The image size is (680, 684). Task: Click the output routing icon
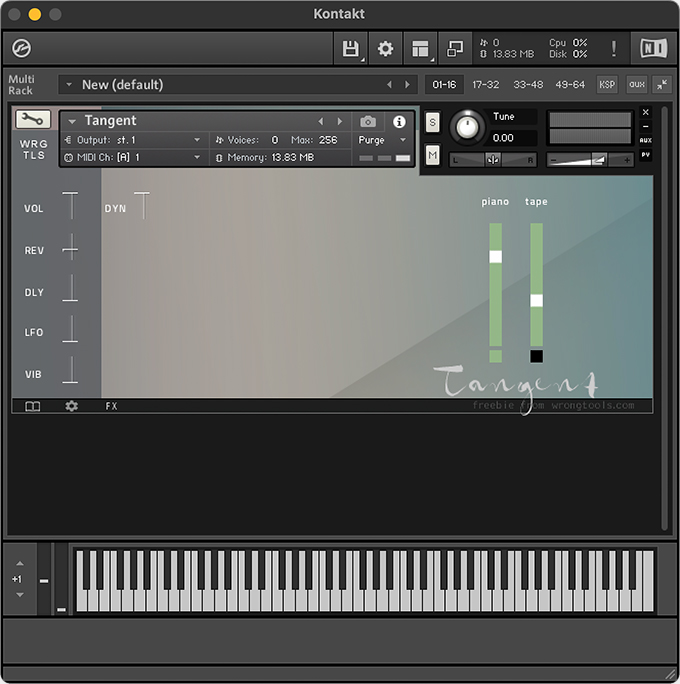pyautogui.click(x=68, y=140)
